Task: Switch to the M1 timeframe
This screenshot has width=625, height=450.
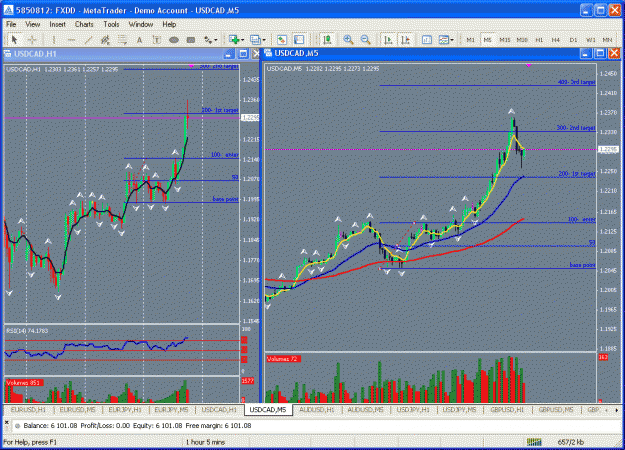Action: 470,40
